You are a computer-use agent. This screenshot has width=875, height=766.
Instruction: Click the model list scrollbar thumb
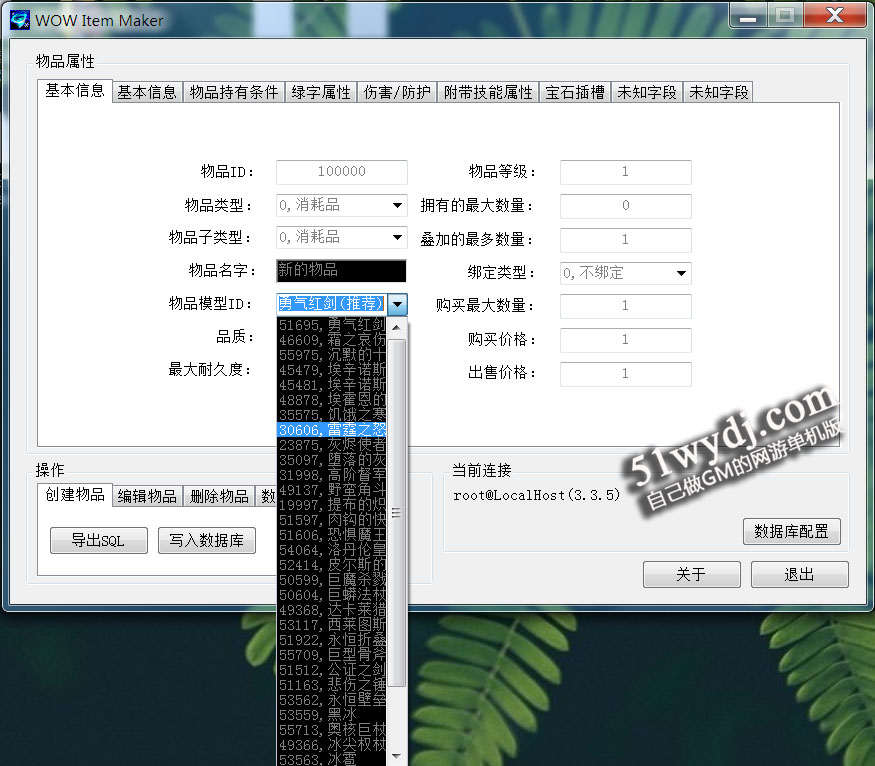(x=396, y=512)
